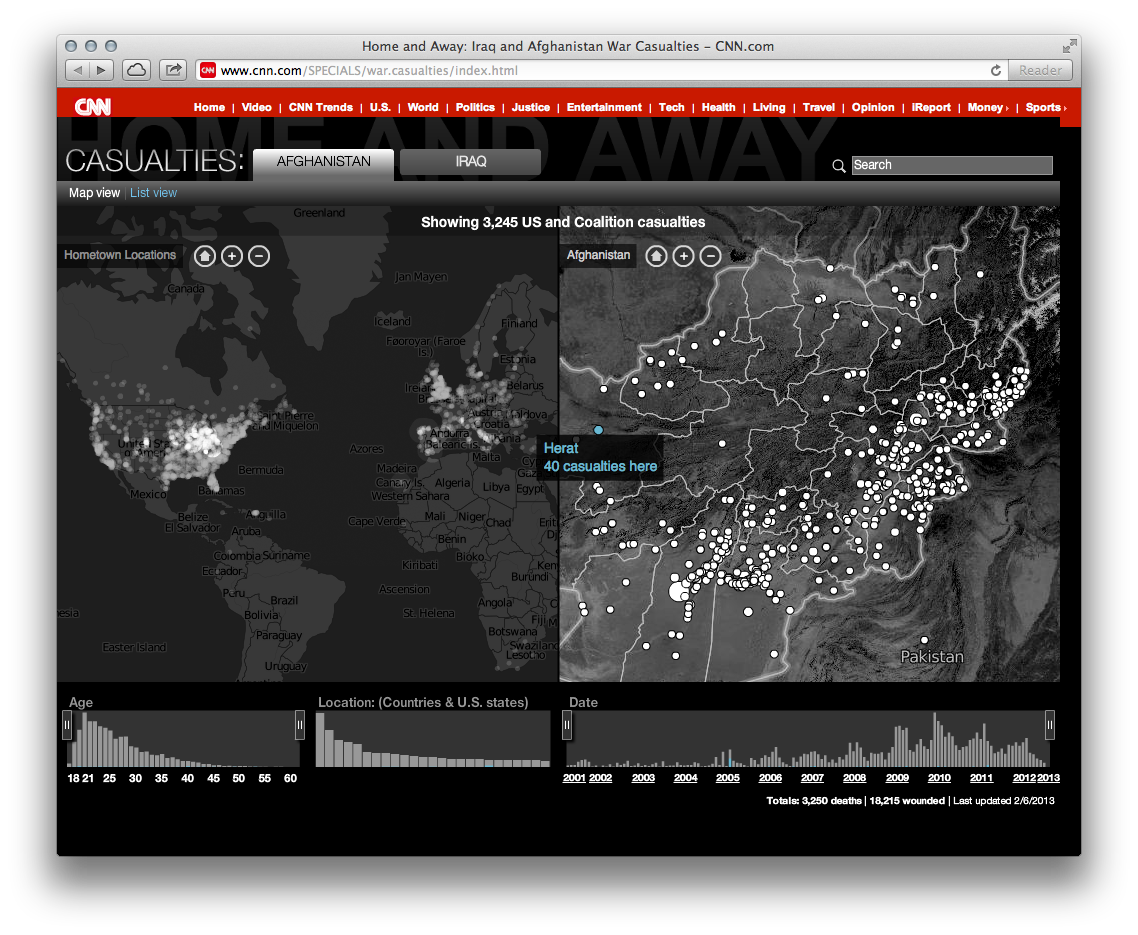
Task: Select the Herat casualty marker
Action: pyautogui.click(x=597, y=429)
